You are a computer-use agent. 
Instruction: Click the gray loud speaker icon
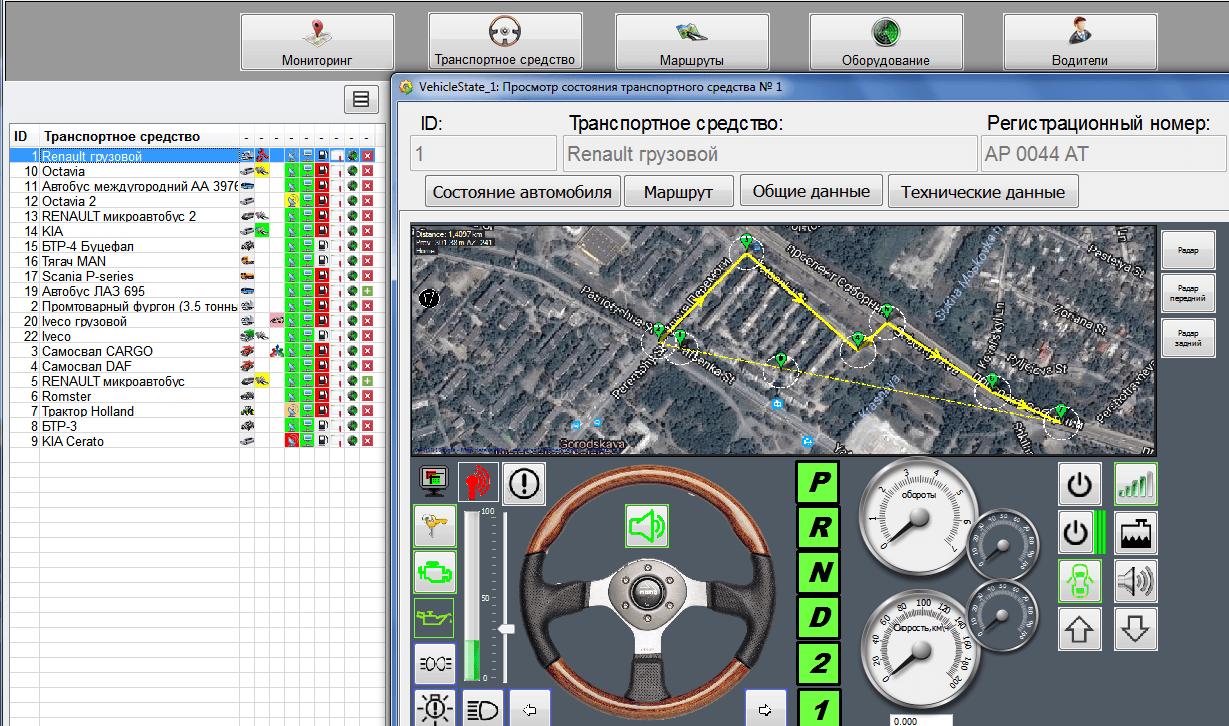[x=1136, y=580]
